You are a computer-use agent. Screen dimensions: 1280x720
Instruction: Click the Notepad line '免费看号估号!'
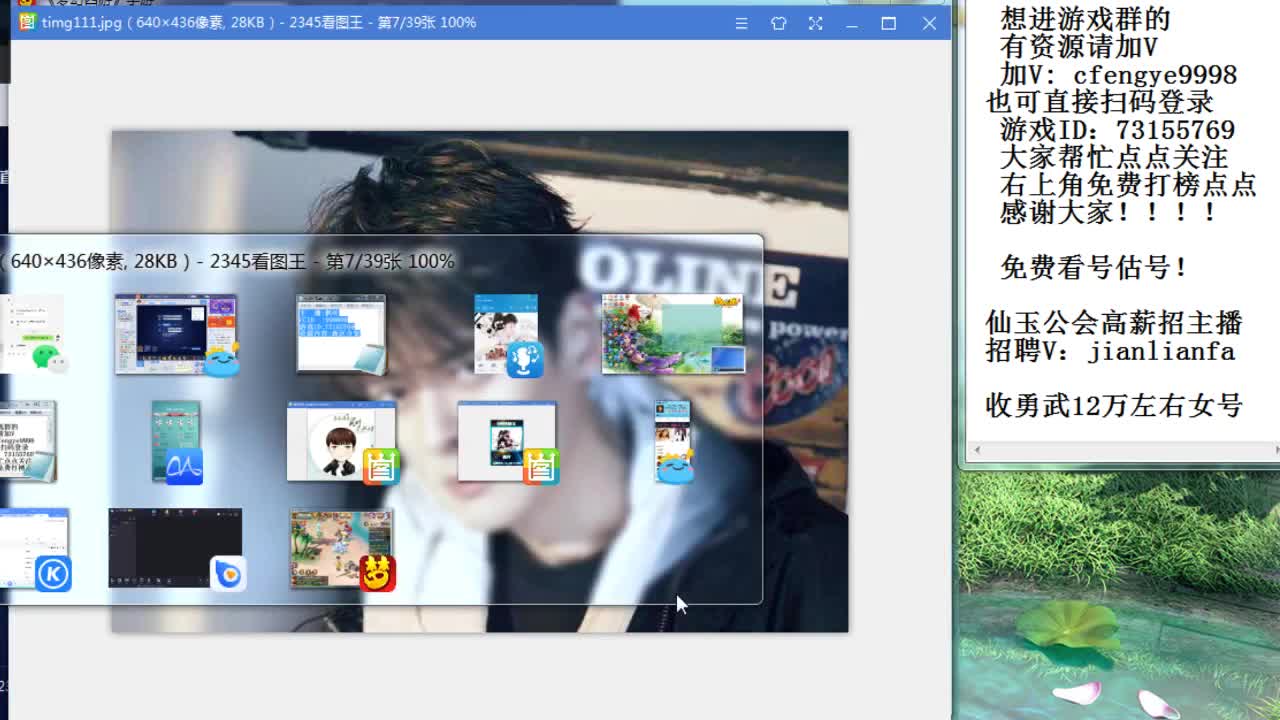click(x=1094, y=267)
